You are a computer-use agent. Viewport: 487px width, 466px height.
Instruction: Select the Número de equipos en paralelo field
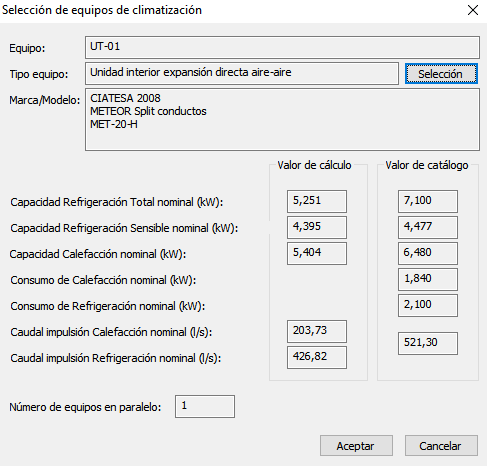pos(205,406)
